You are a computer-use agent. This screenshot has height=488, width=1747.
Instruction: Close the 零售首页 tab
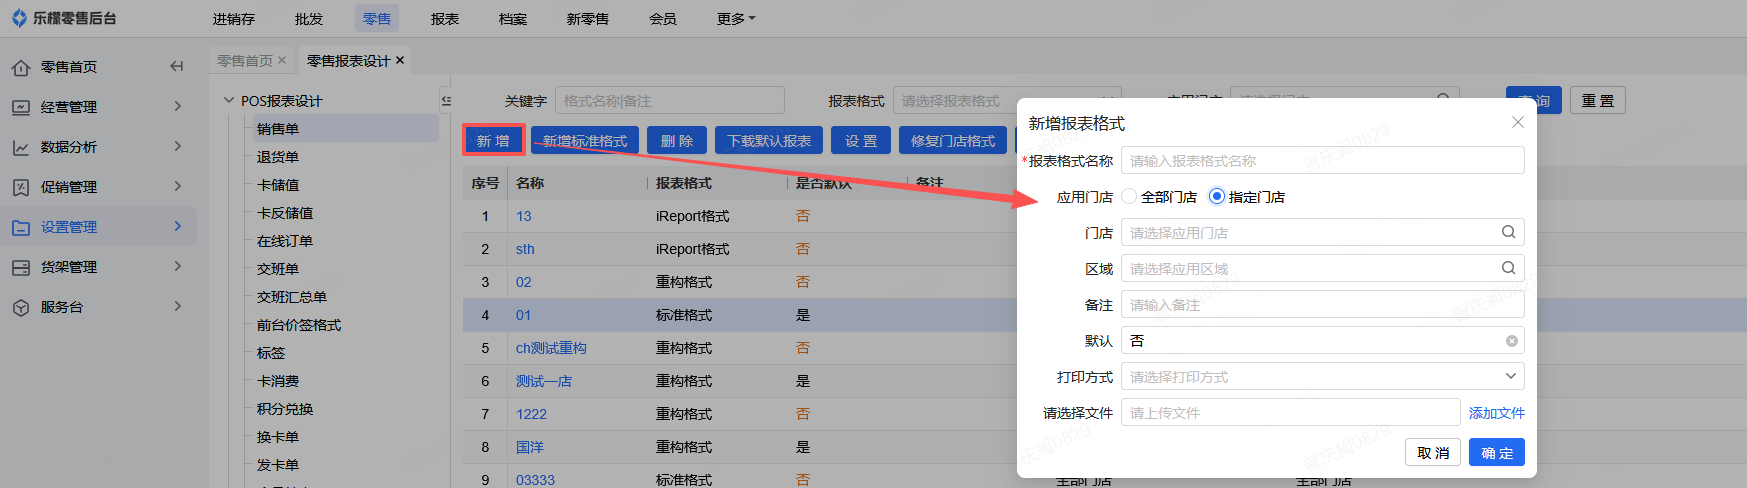(x=282, y=60)
